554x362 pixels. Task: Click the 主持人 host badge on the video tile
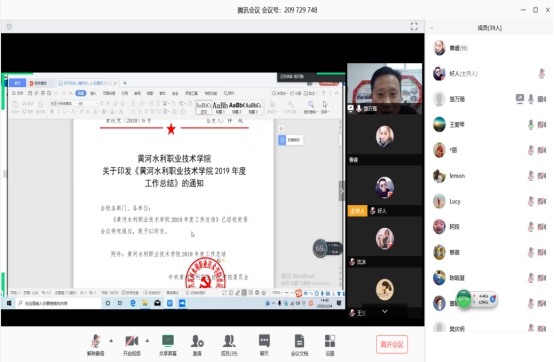357,211
